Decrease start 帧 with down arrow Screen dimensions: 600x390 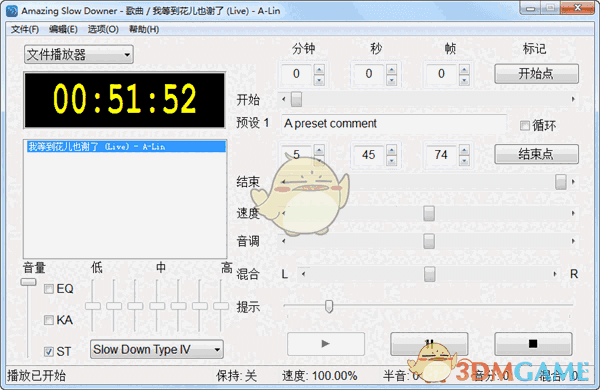464,80
